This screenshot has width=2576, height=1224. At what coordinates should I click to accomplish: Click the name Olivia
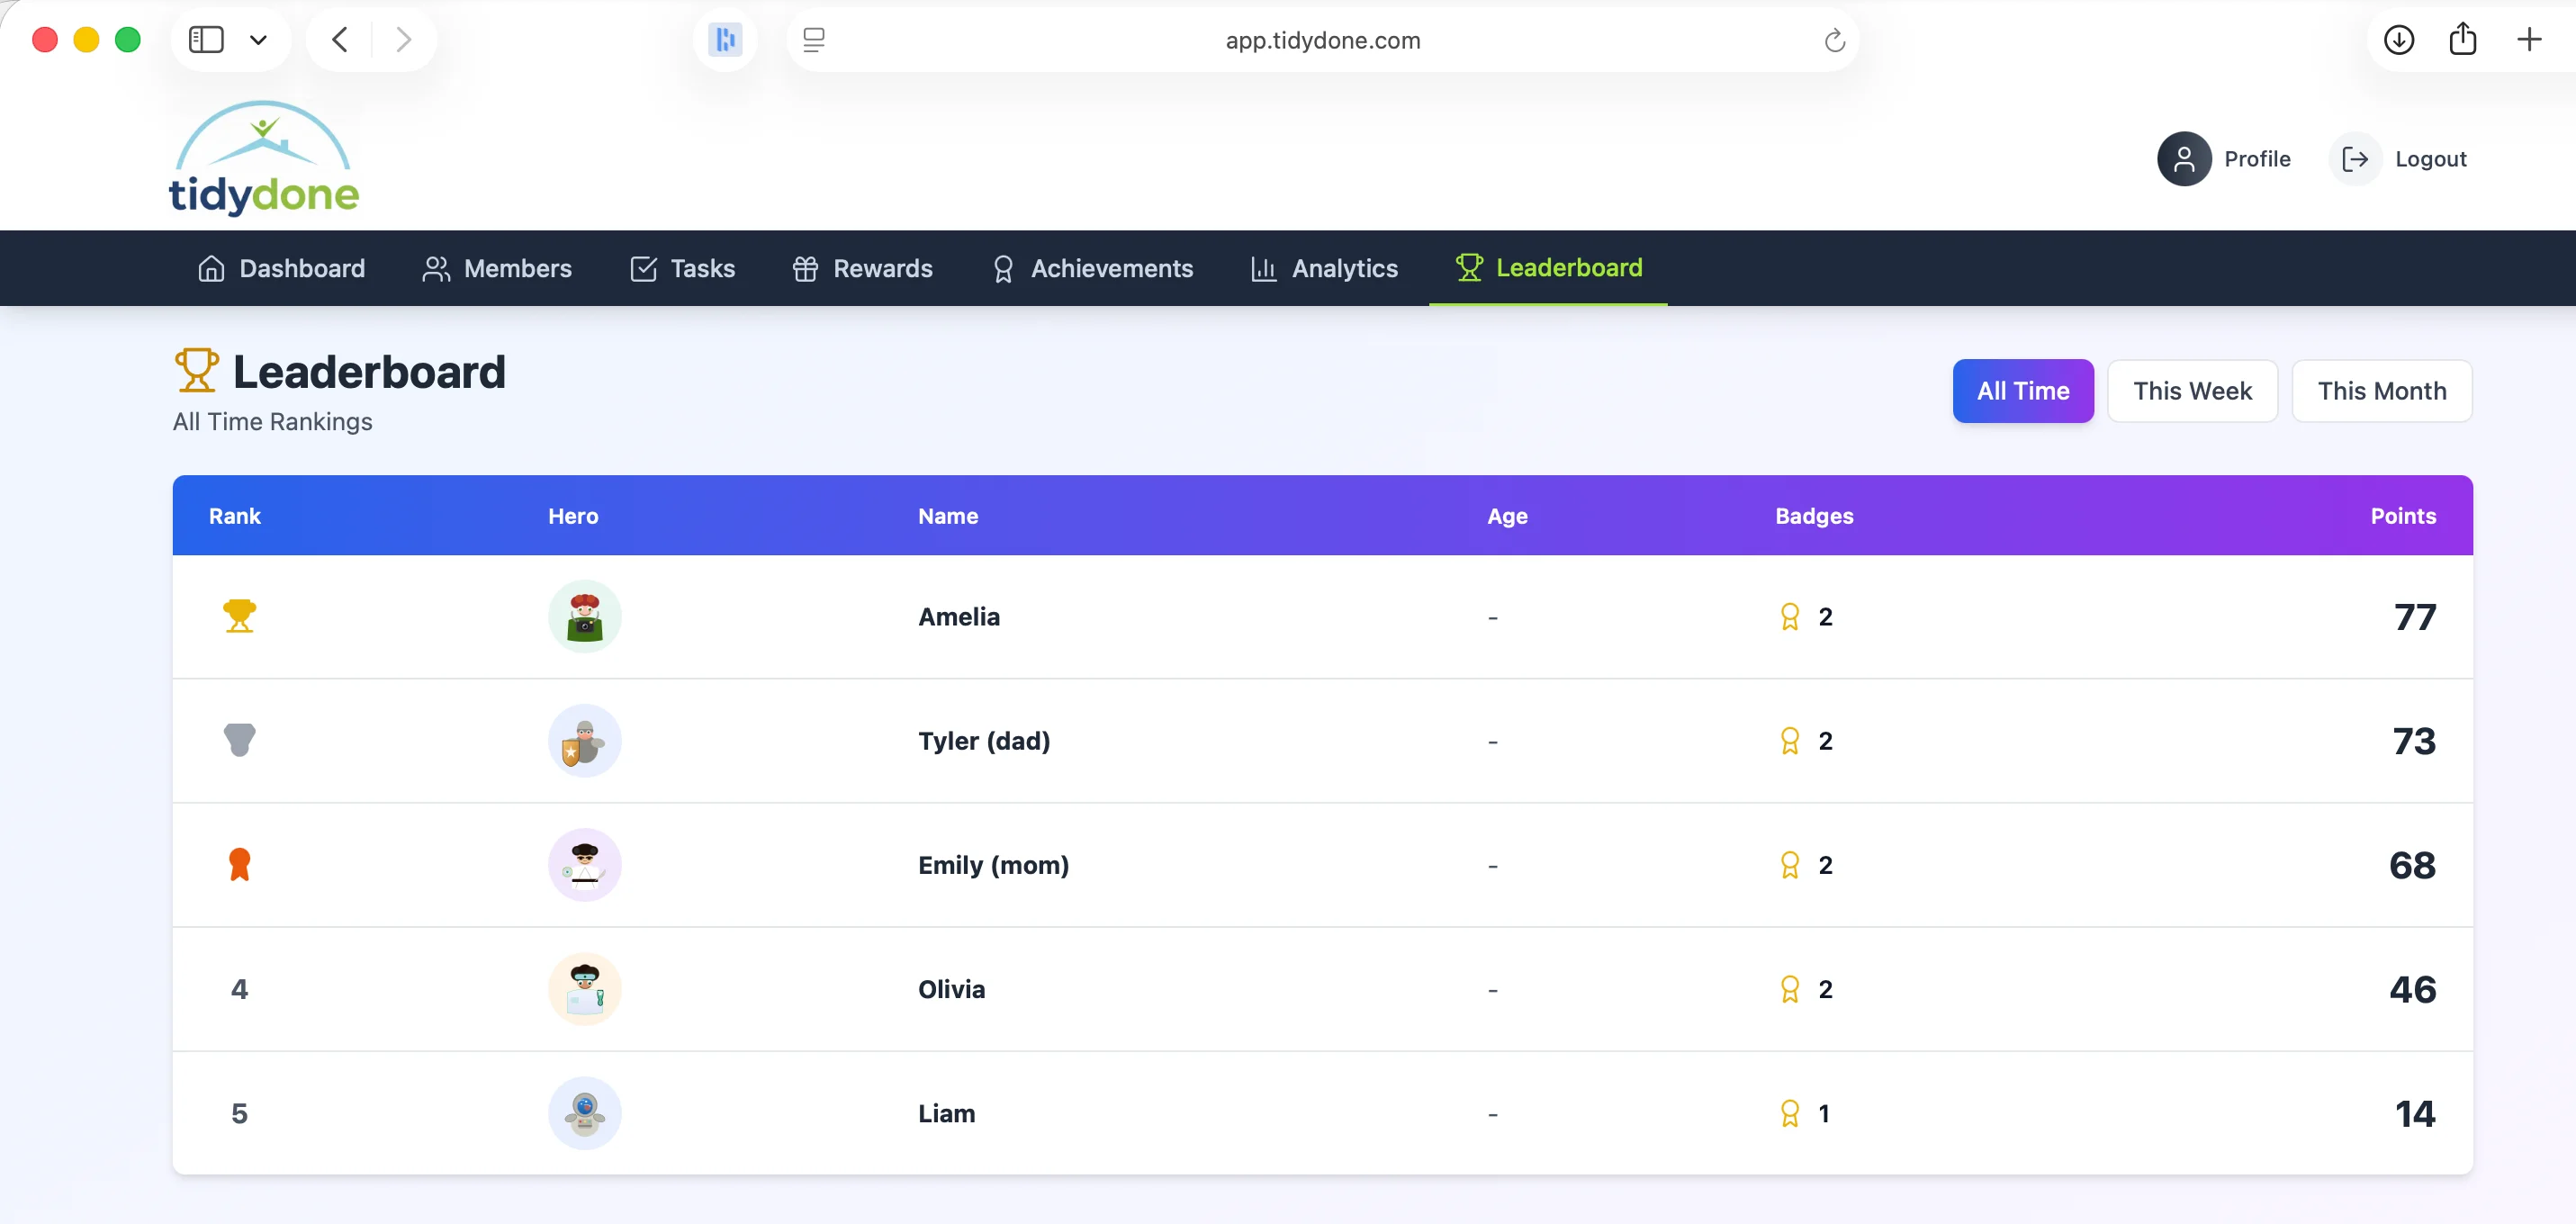(x=951, y=989)
